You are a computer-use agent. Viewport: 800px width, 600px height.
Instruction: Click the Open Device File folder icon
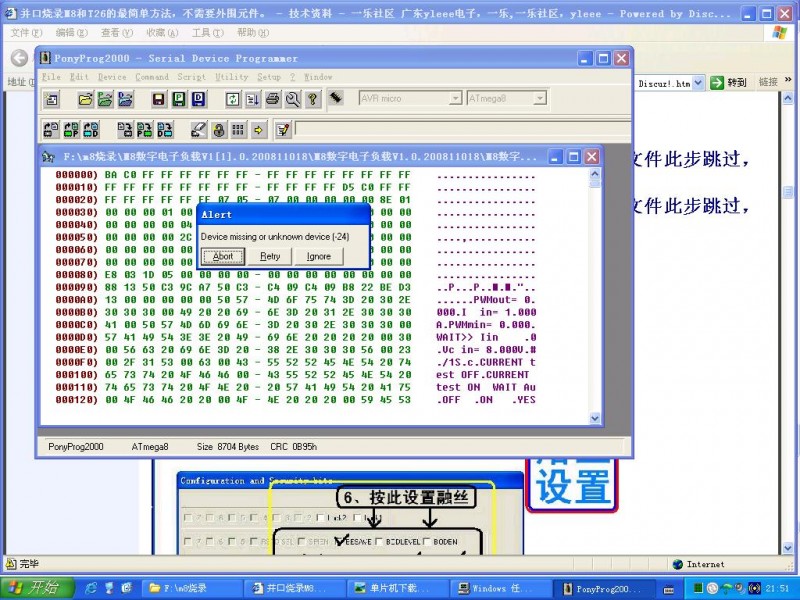coord(86,98)
